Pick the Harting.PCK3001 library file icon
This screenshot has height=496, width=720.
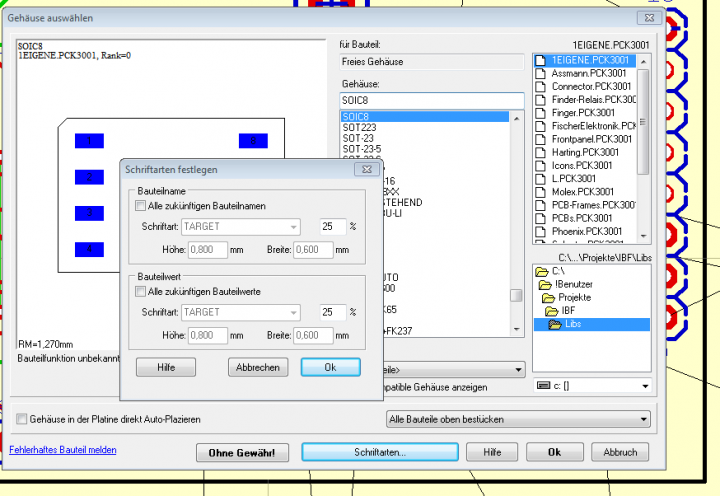click(543, 152)
